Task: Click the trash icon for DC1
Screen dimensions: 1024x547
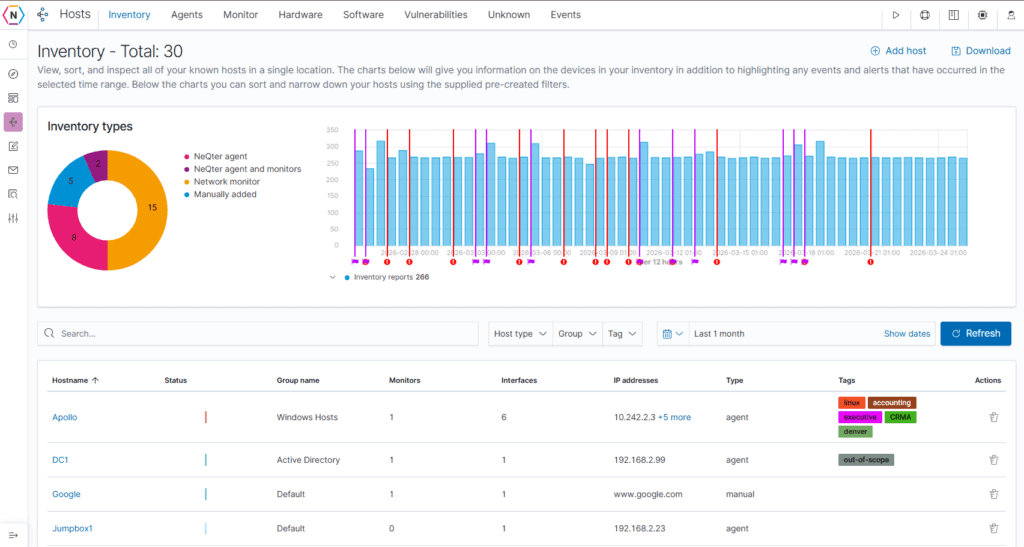Action: click(993, 460)
